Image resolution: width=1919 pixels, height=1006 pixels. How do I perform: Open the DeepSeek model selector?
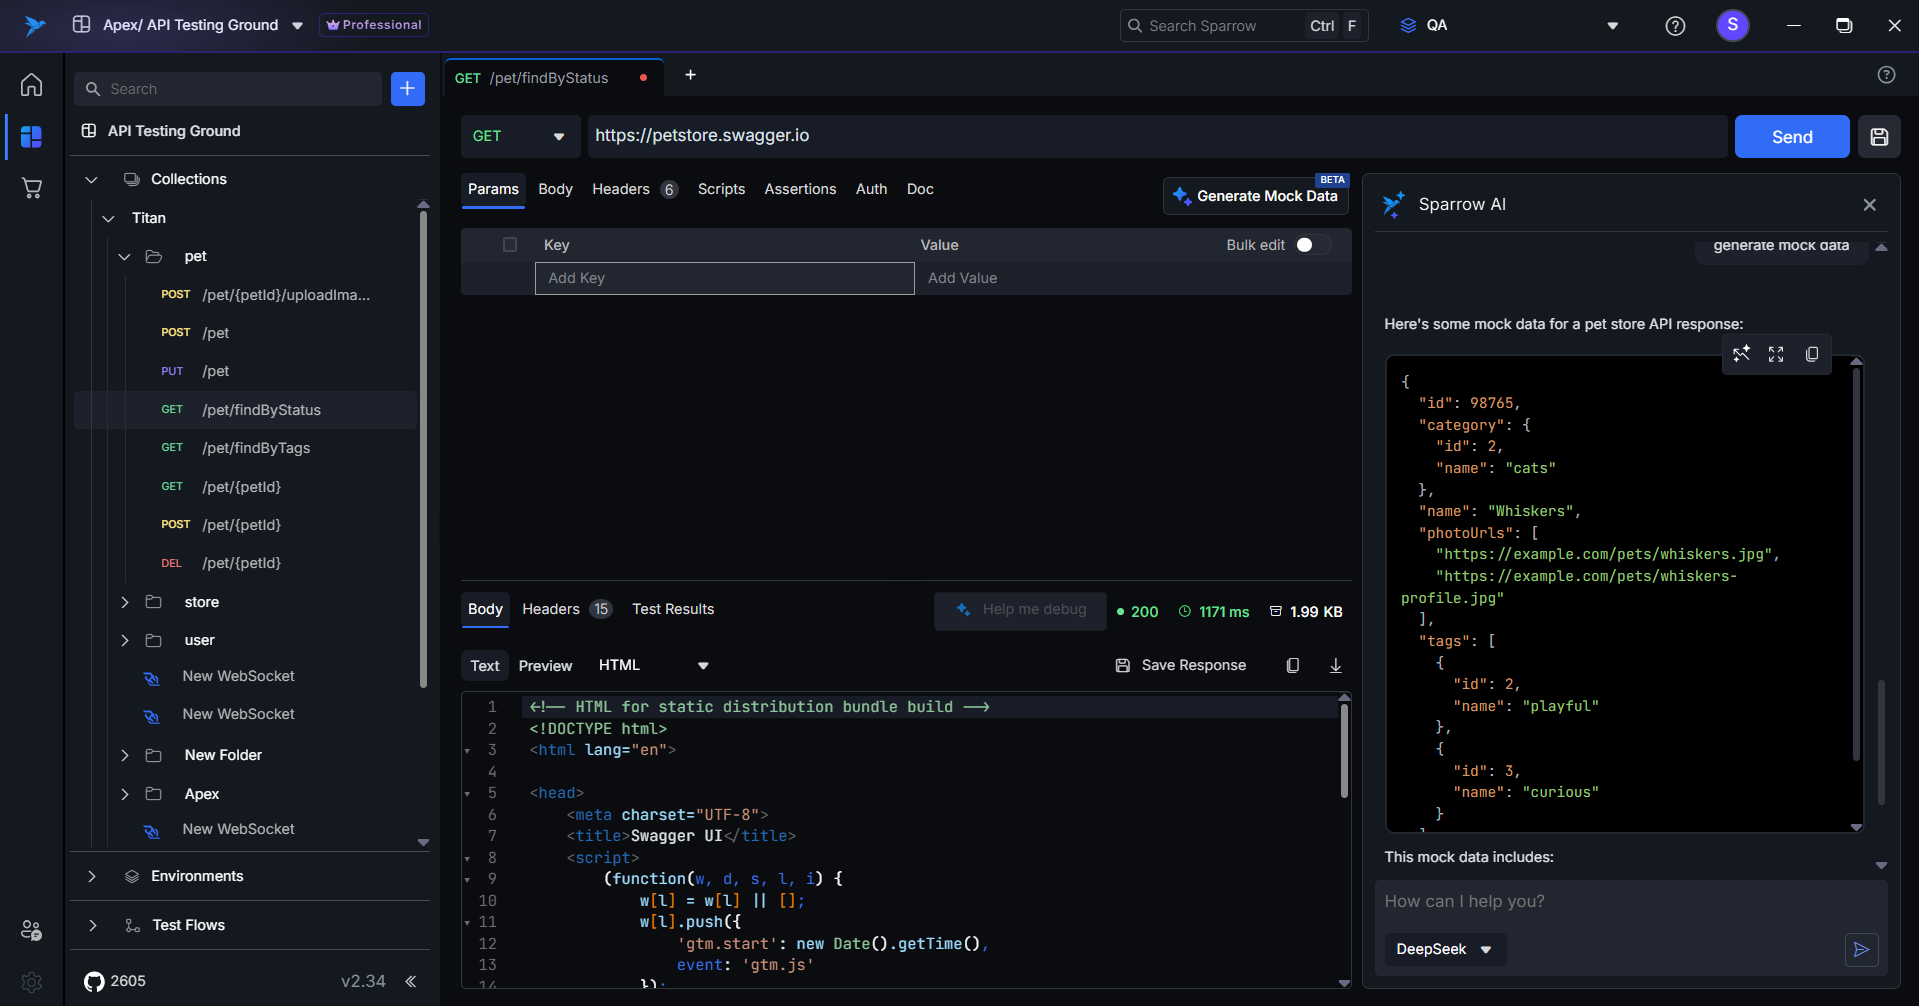coord(1444,949)
